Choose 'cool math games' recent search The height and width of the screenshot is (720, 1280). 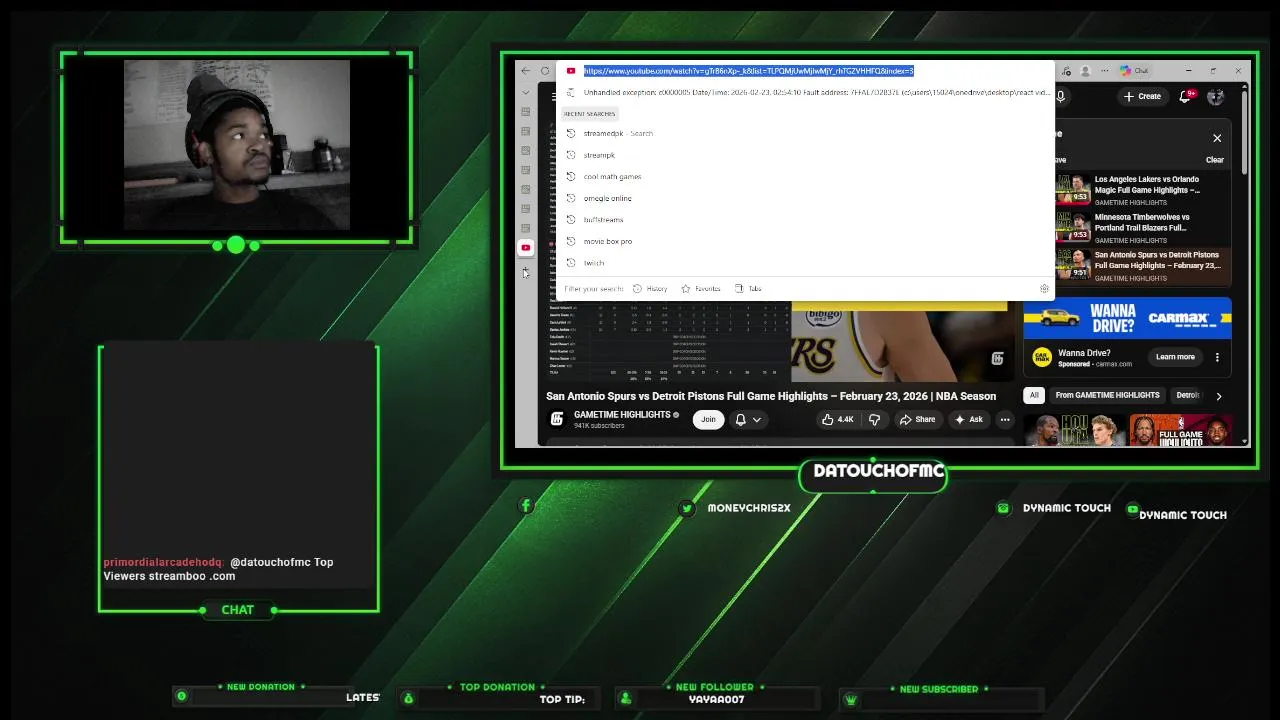click(x=805, y=176)
